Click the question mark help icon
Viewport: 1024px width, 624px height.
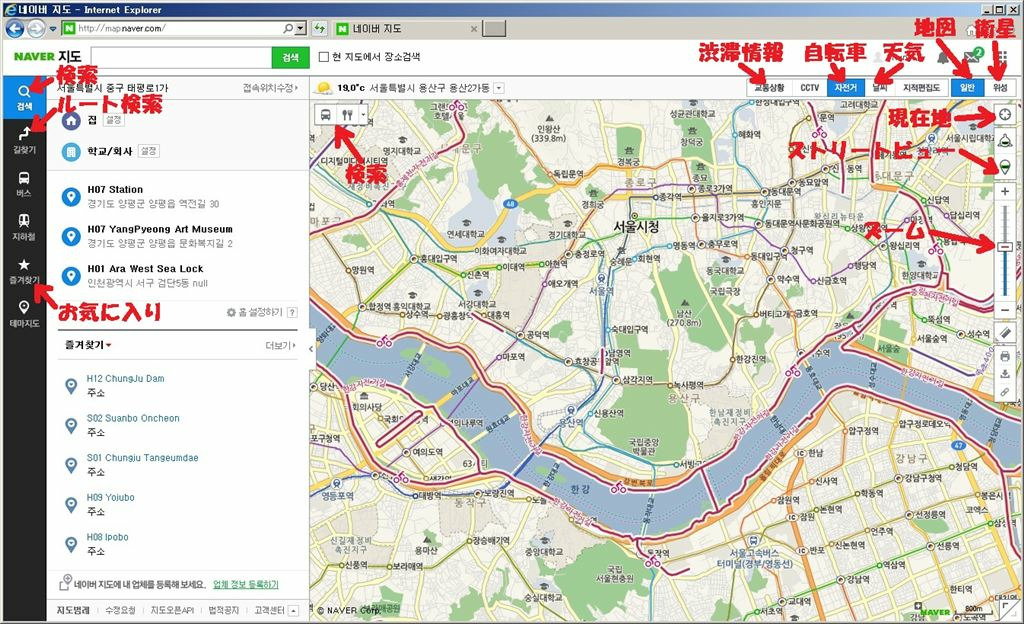tap(292, 313)
